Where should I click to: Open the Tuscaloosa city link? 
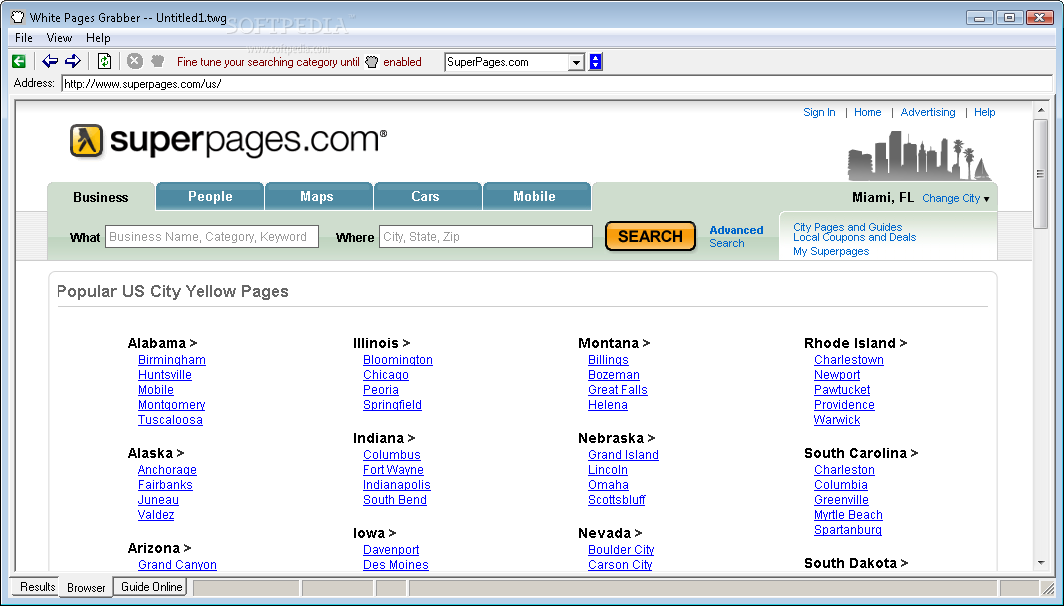pyautogui.click(x=170, y=419)
